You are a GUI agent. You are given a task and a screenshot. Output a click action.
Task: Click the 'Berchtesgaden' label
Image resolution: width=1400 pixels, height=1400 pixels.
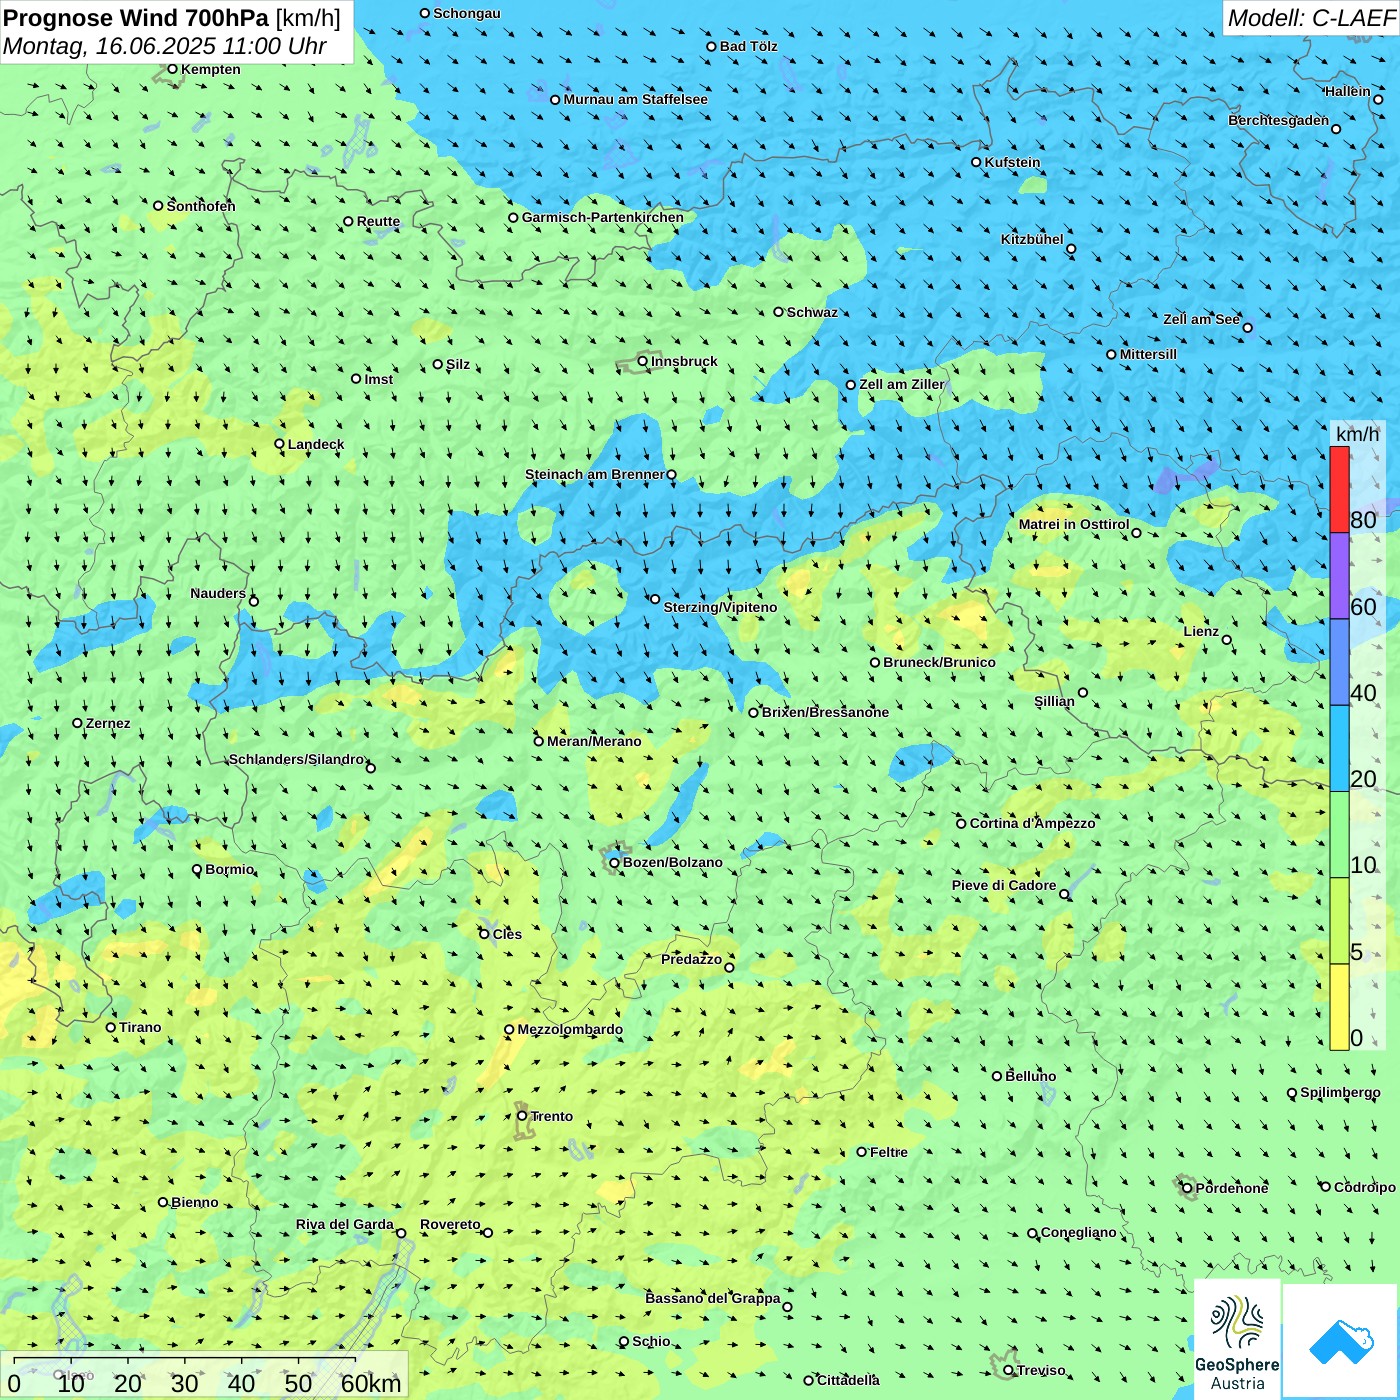point(1279,120)
